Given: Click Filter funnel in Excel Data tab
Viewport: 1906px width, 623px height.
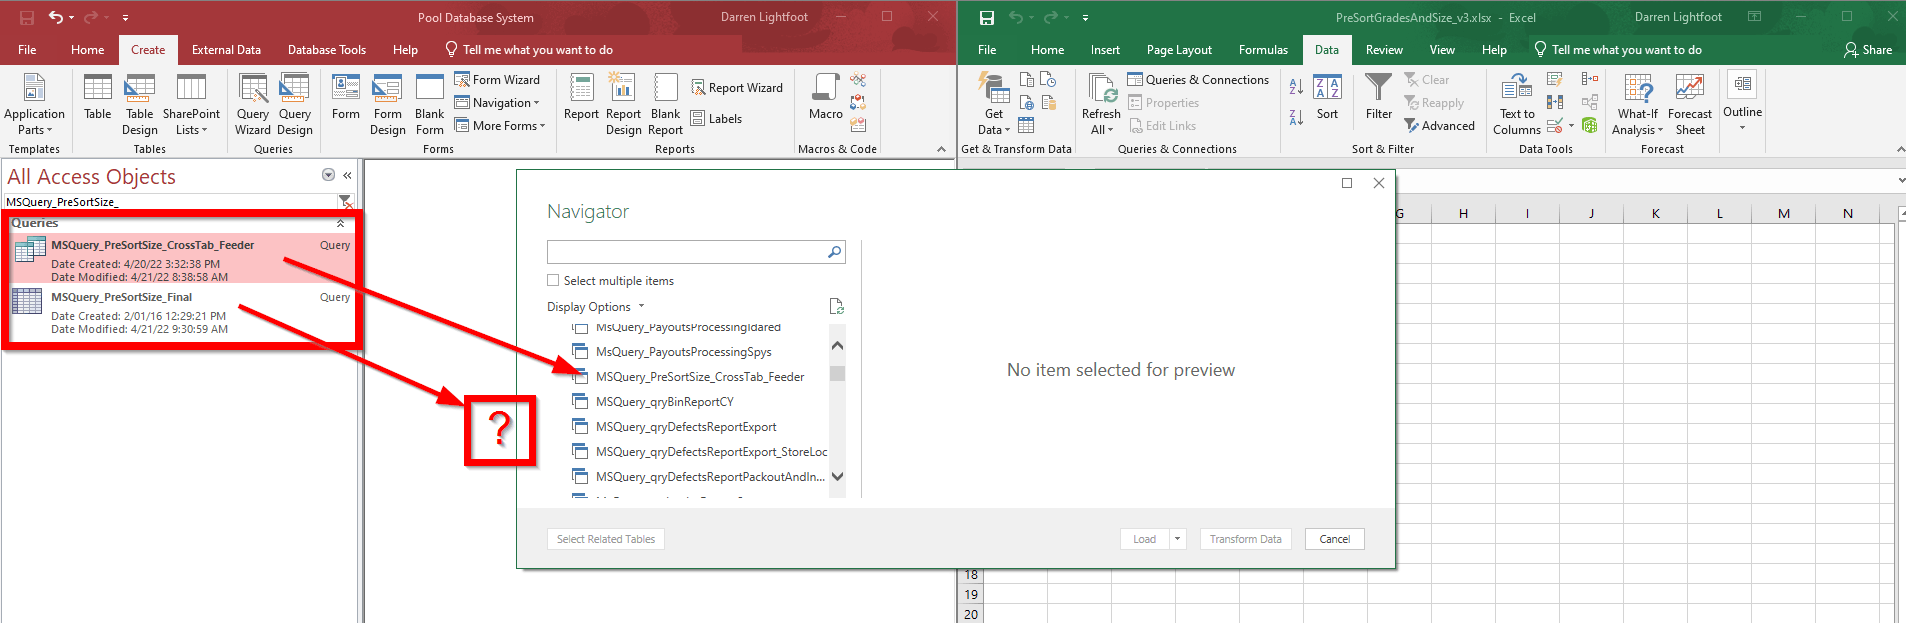Looking at the screenshot, I should [1379, 97].
